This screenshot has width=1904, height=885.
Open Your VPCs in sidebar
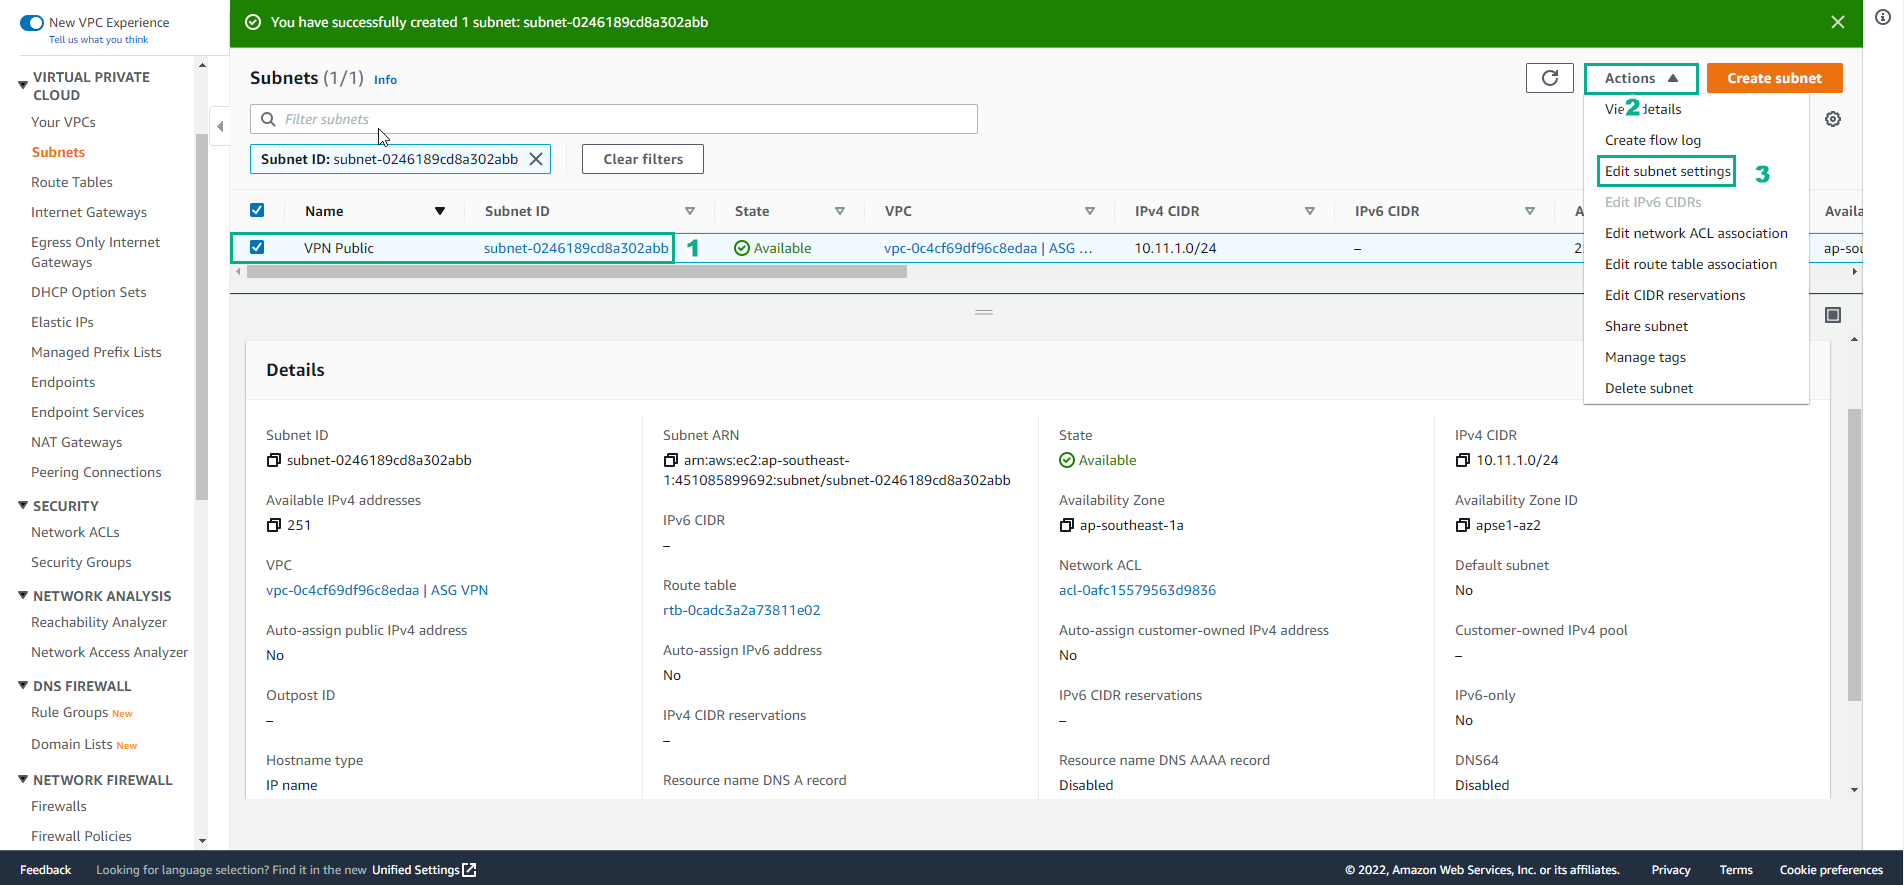tap(63, 122)
